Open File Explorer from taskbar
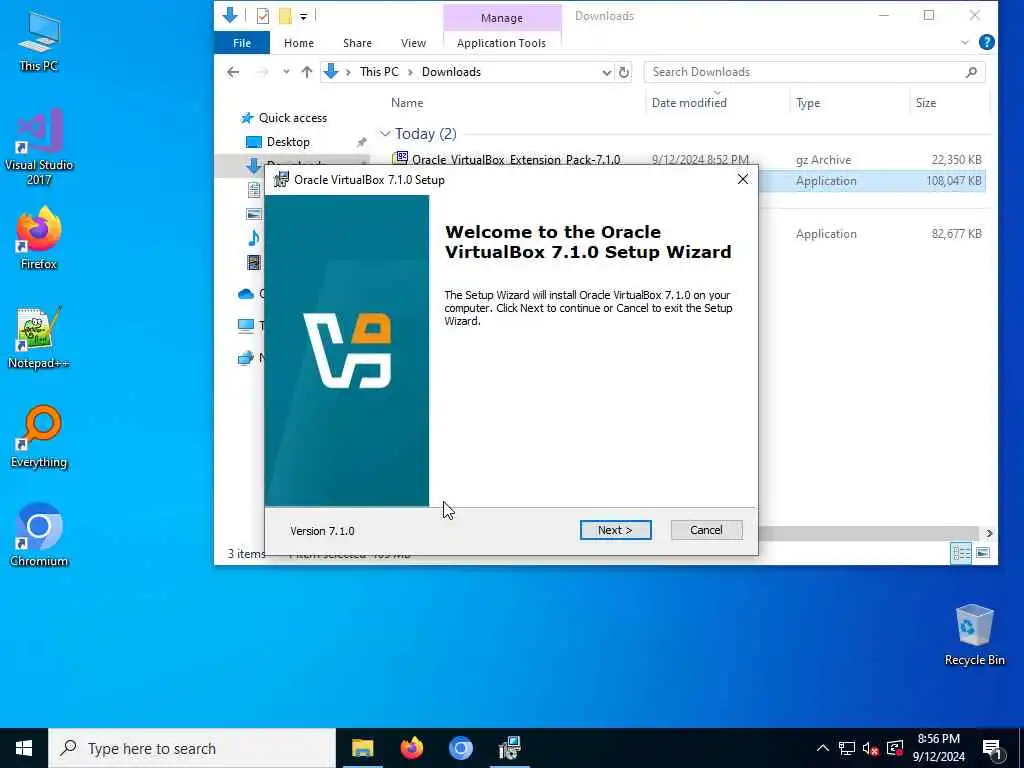 point(362,748)
